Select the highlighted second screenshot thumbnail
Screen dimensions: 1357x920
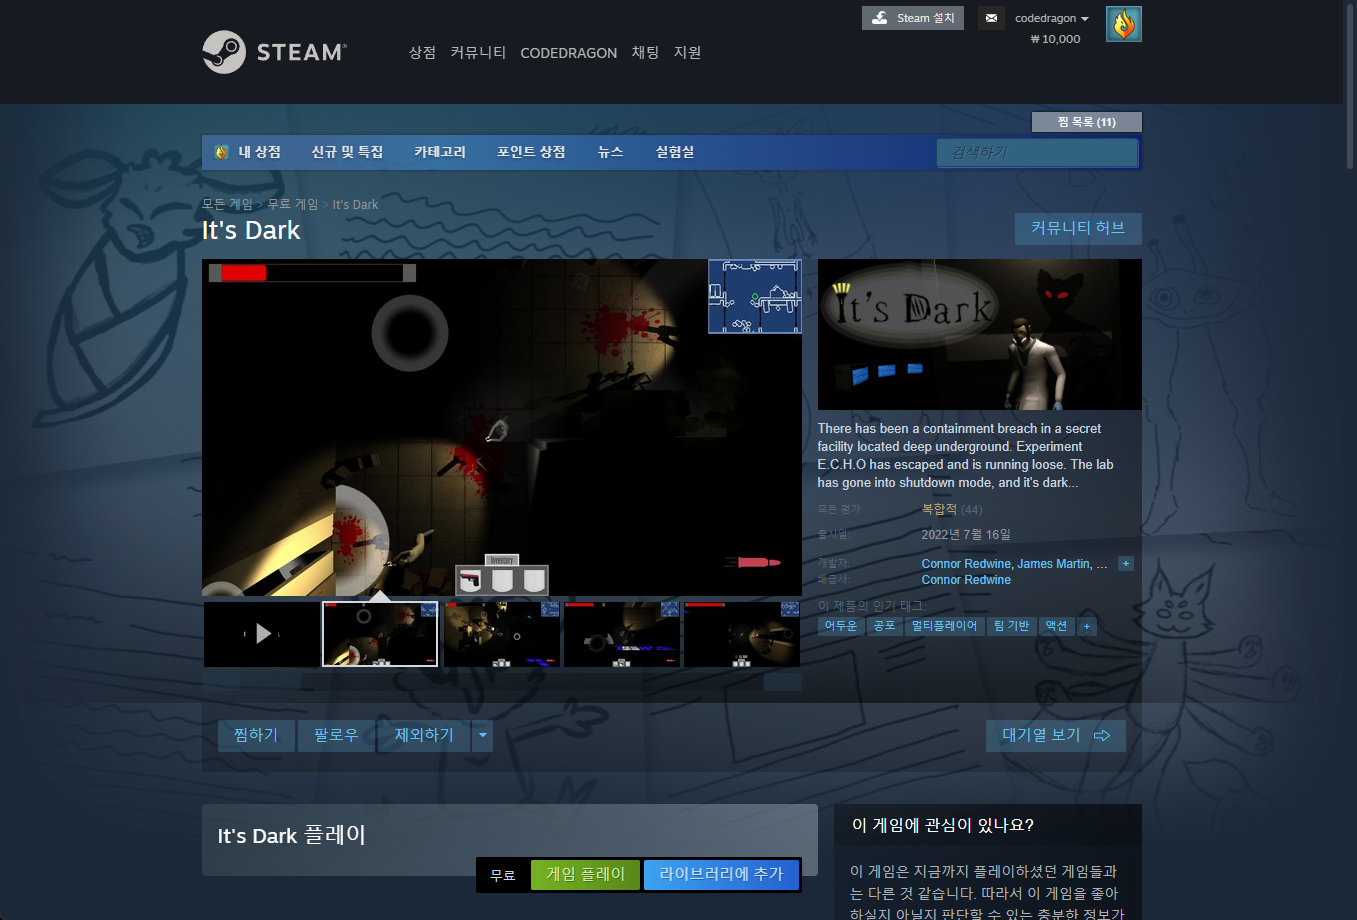[380, 634]
